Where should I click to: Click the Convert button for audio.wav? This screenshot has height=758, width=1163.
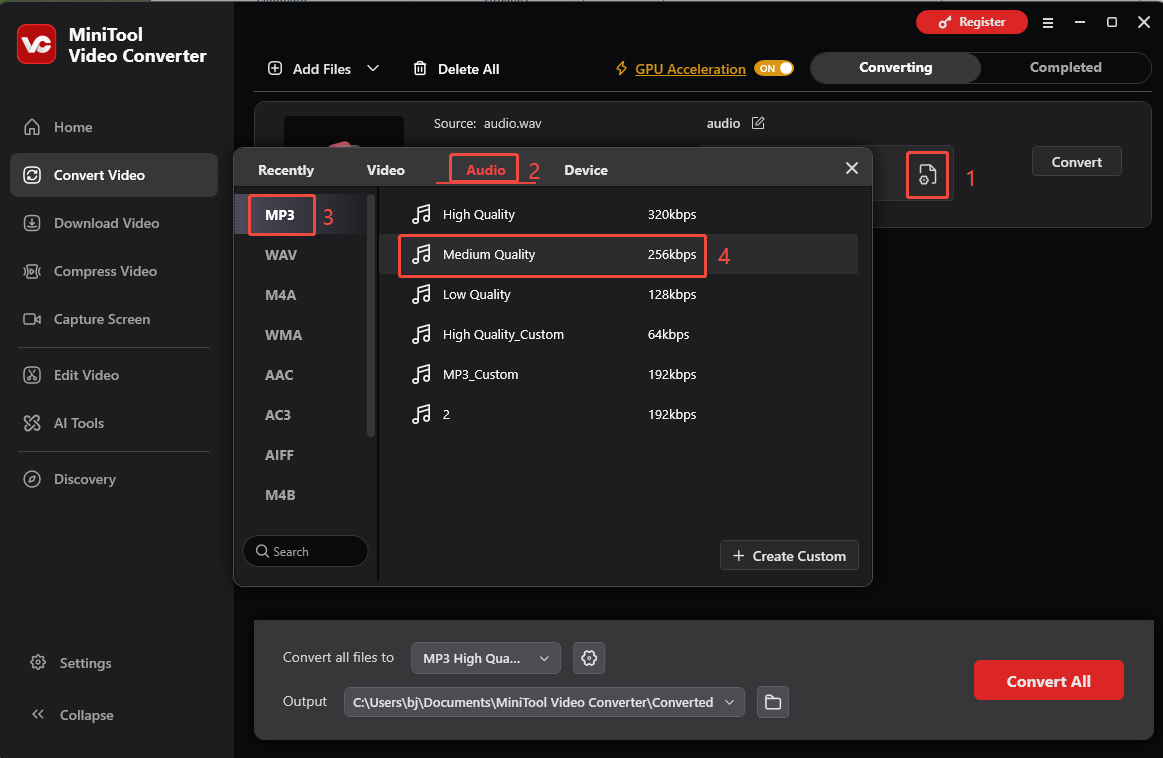click(x=1076, y=162)
